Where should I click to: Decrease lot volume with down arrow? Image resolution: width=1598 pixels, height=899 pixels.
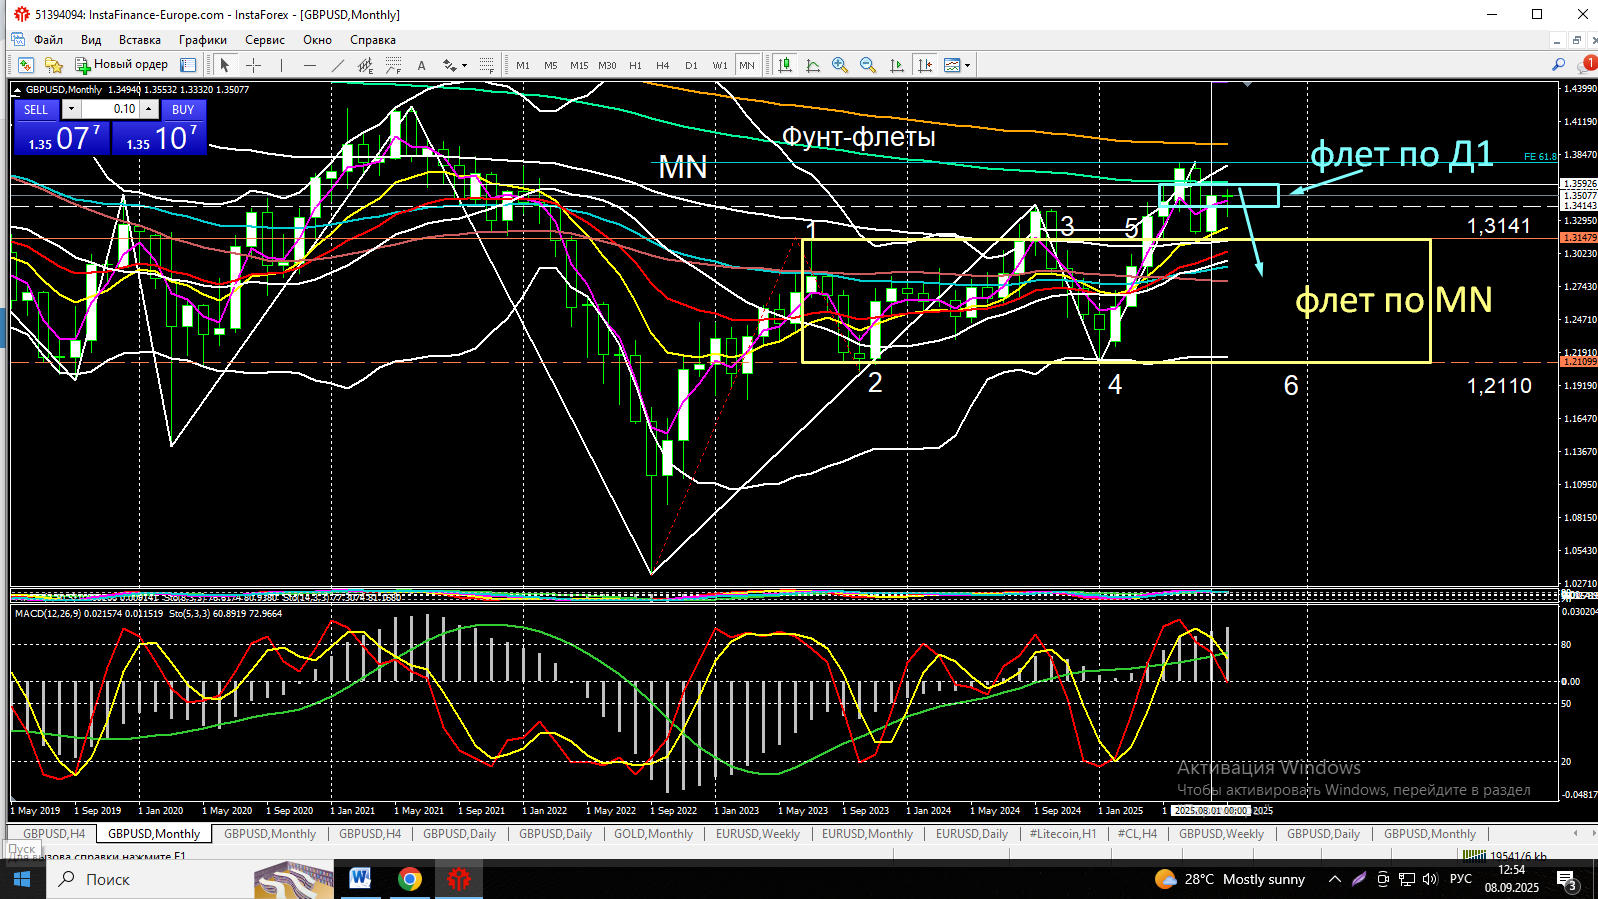coord(71,109)
